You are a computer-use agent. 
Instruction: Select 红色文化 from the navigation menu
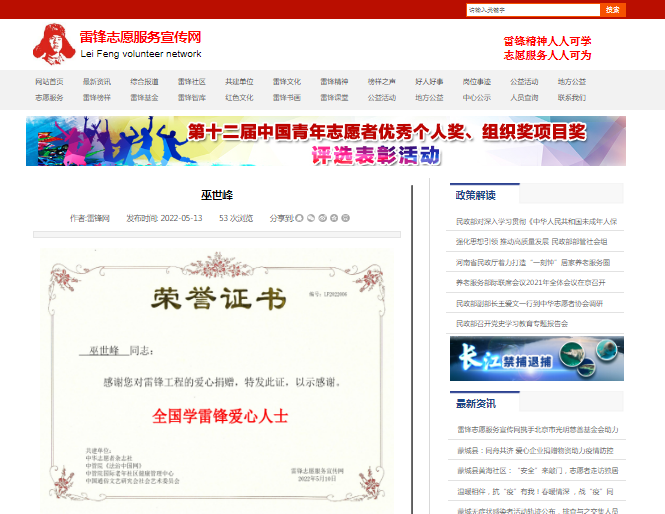pyautogui.click(x=239, y=98)
